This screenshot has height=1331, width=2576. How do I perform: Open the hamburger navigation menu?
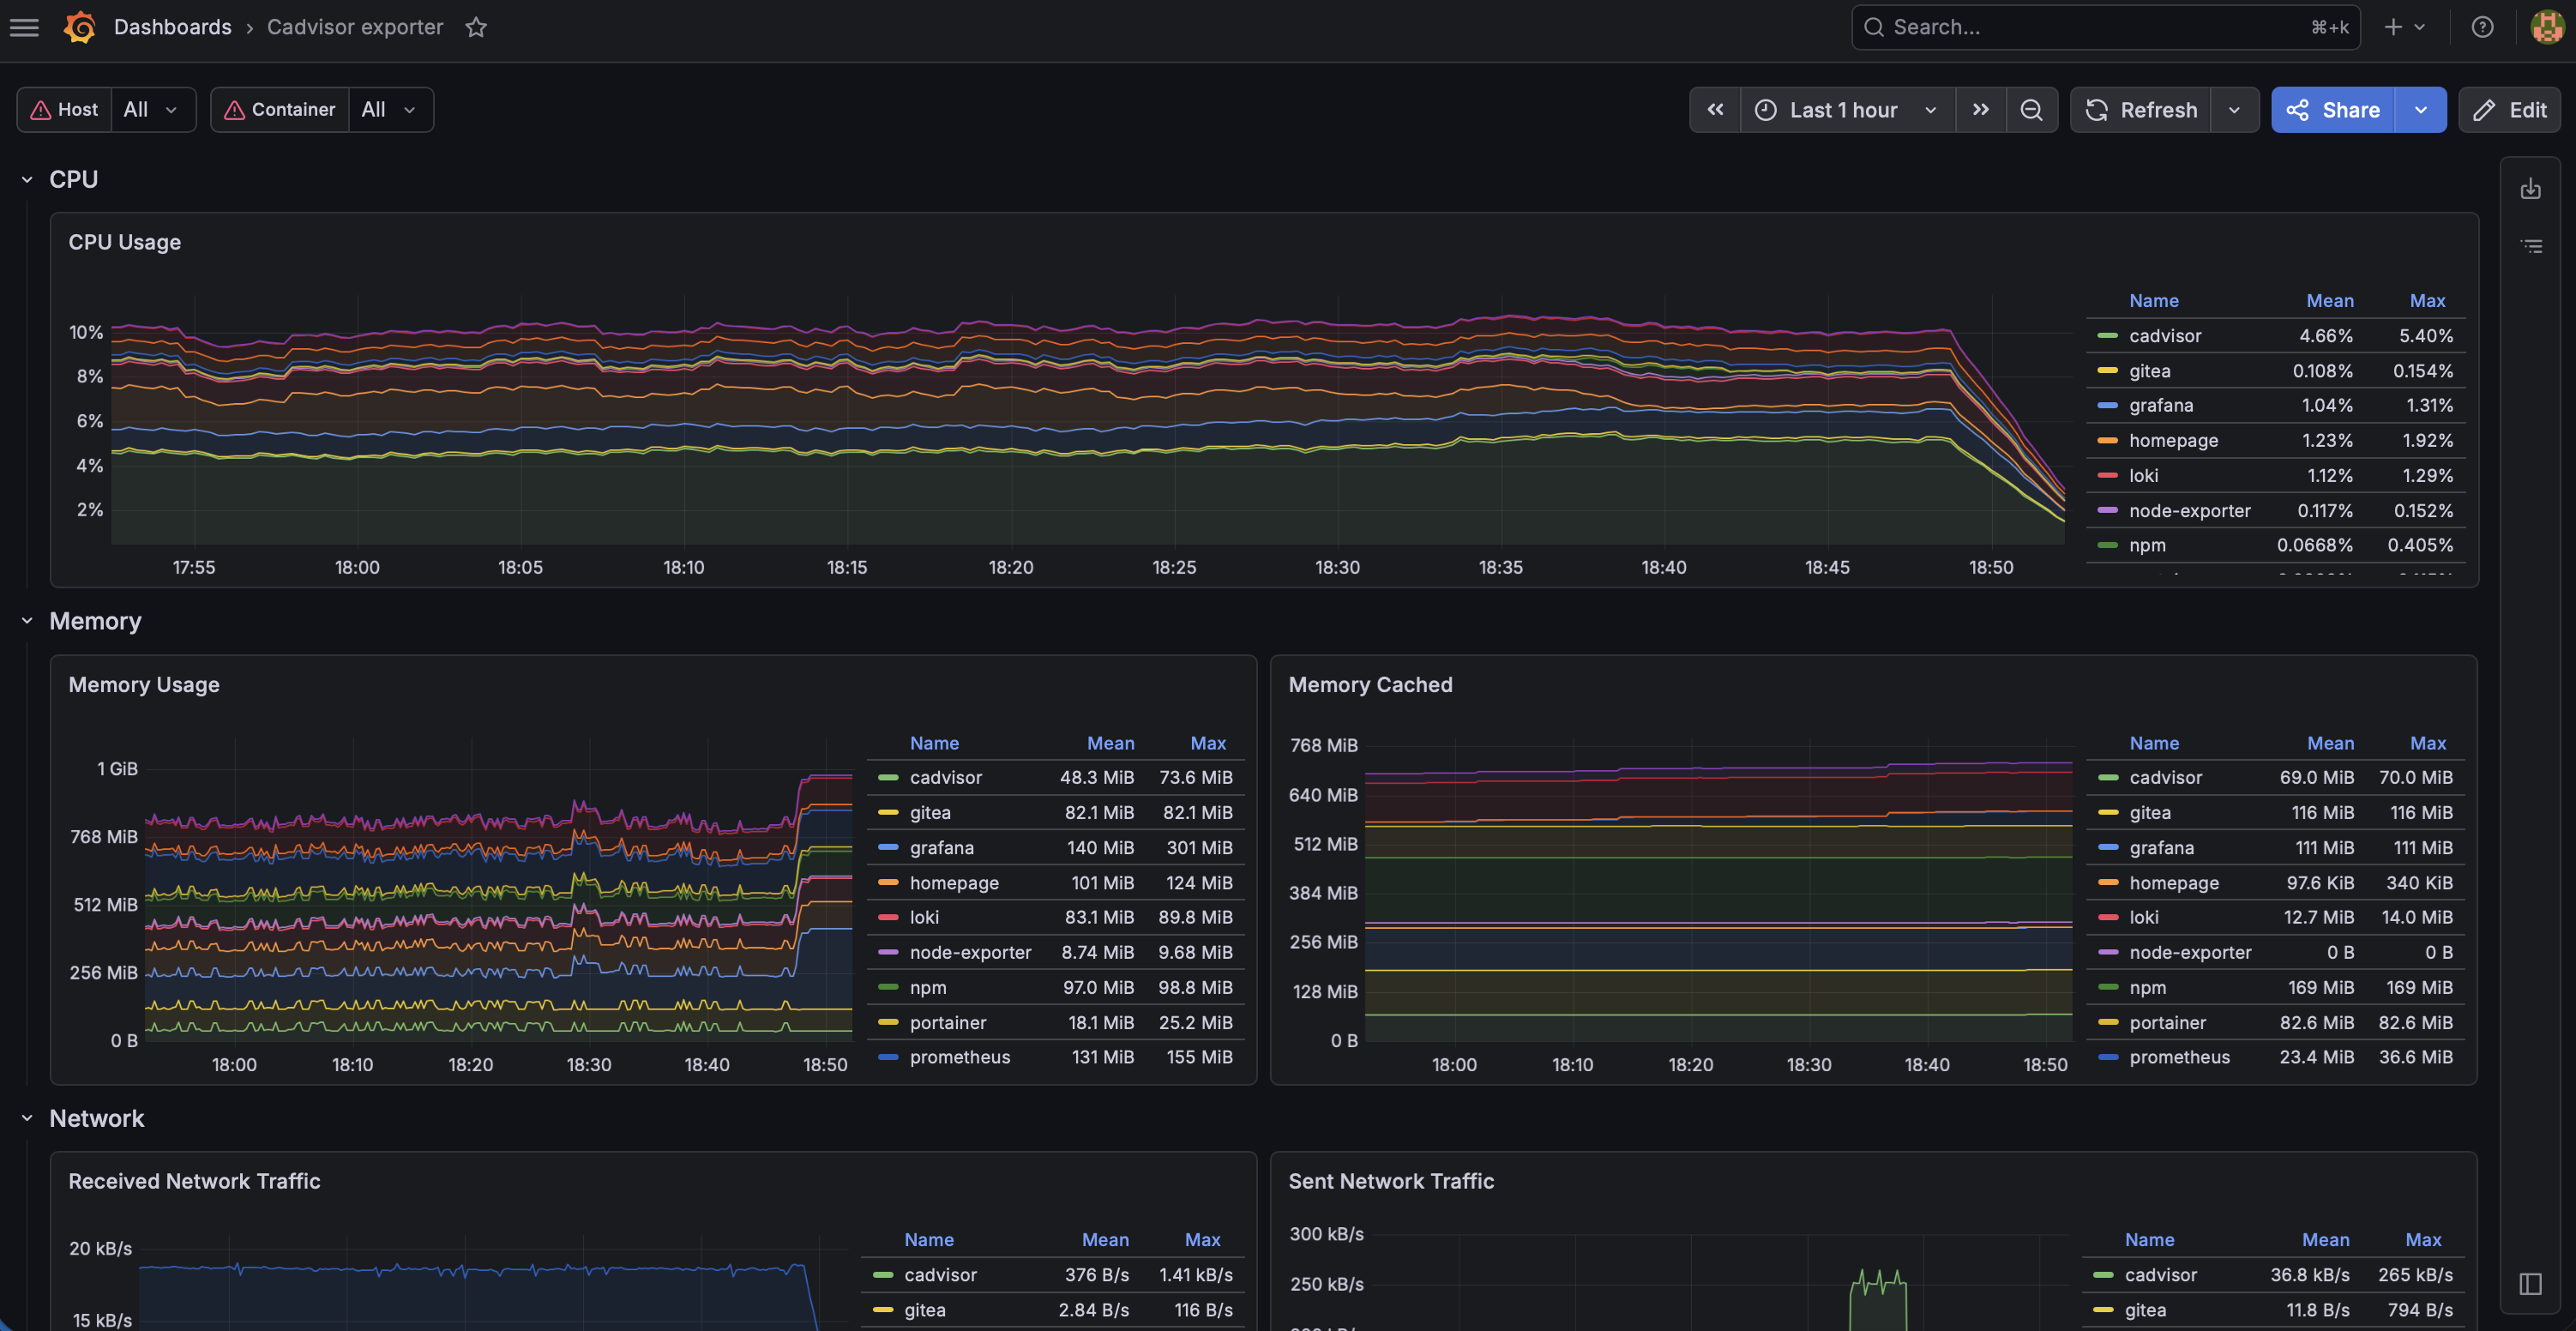click(x=24, y=27)
